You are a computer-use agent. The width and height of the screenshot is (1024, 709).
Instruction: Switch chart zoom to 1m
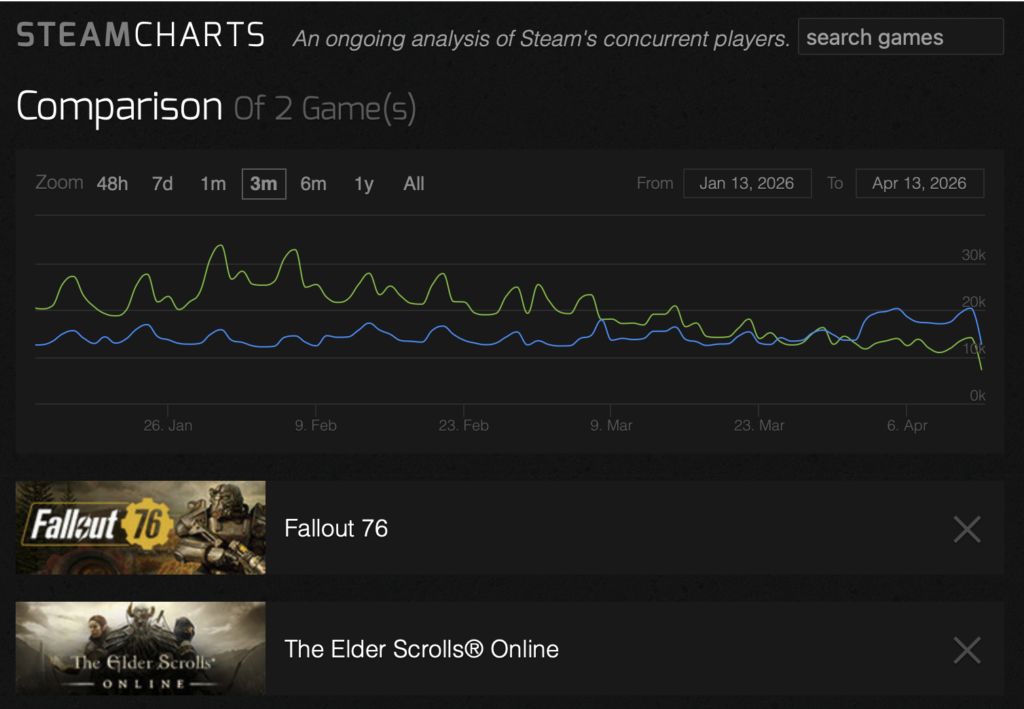coord(213,184)
